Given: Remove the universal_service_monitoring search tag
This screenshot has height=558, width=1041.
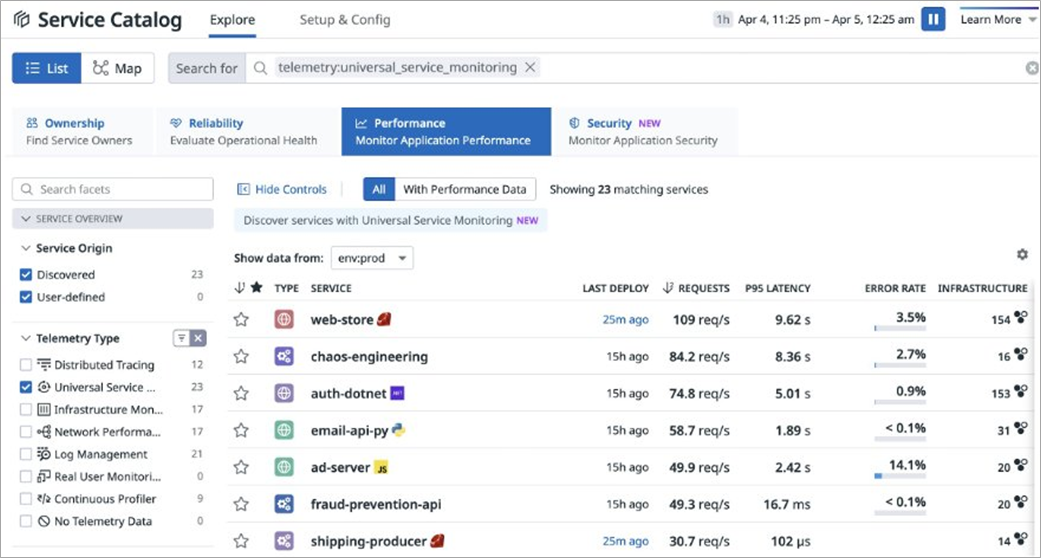Looking at the screenshot, I should pyautogui.click(x=531, y=68).
